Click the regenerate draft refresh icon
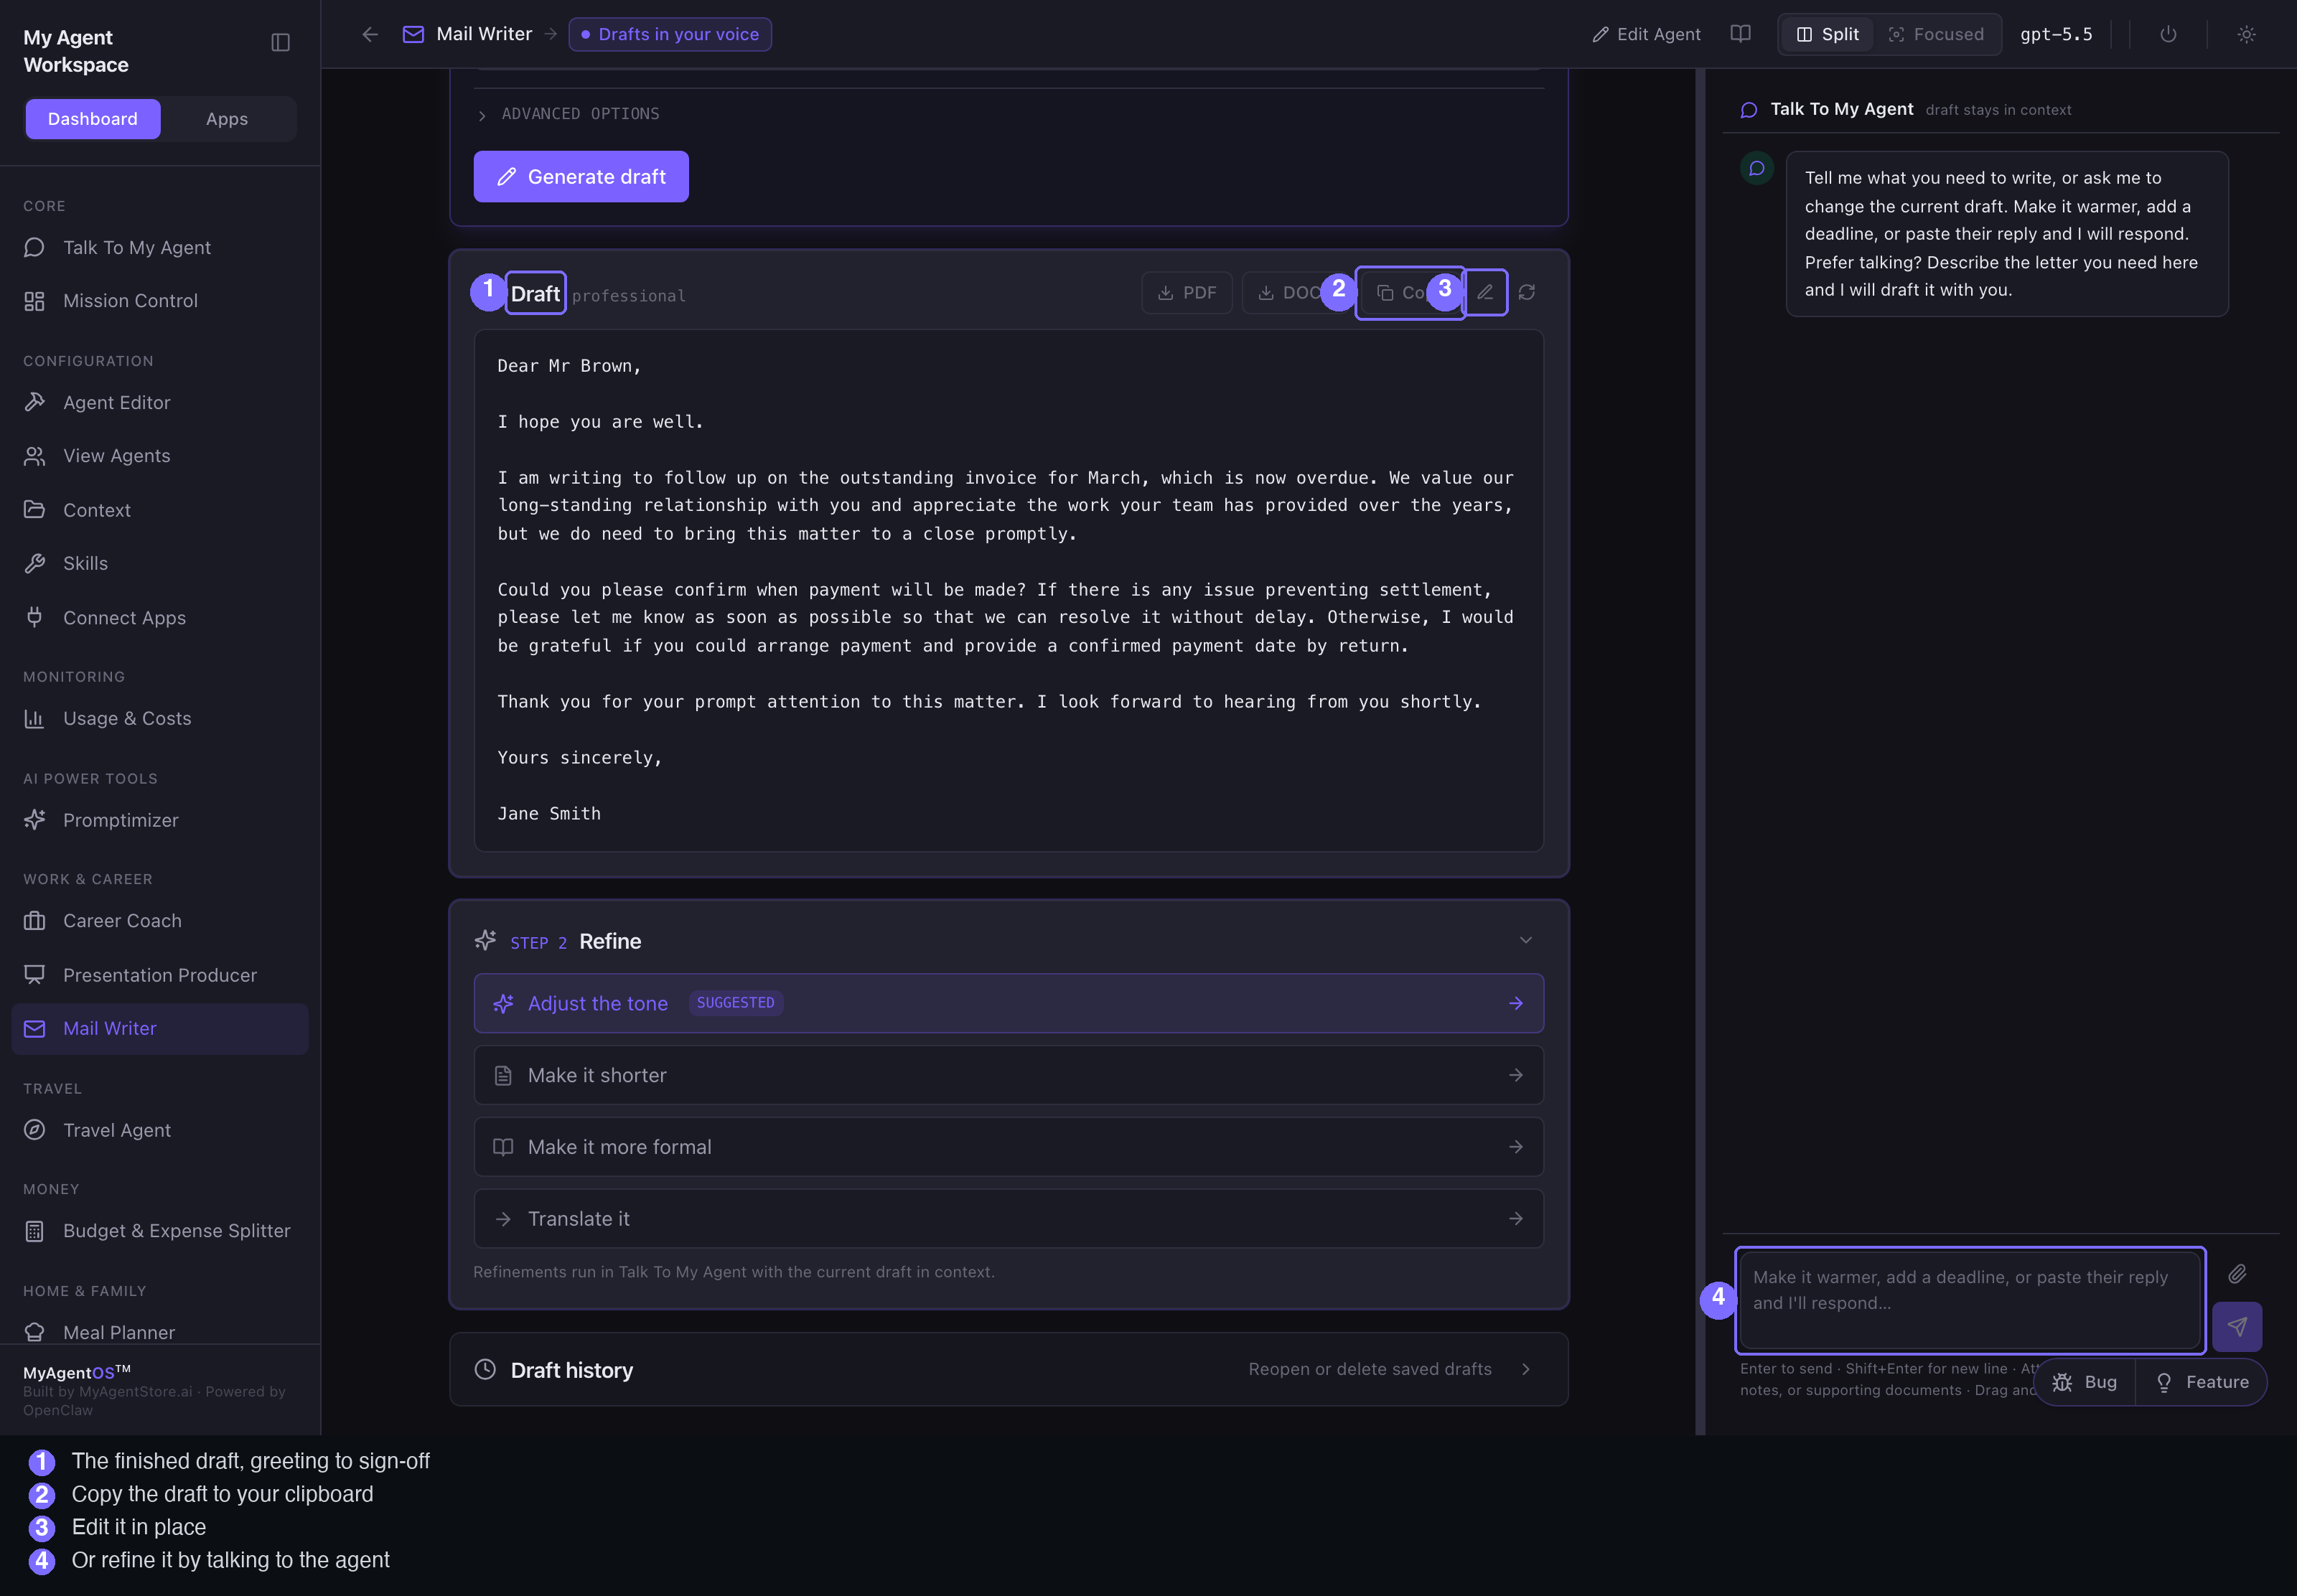This screenshot has height=1596, width=2297. click(x=1526, y=292)
